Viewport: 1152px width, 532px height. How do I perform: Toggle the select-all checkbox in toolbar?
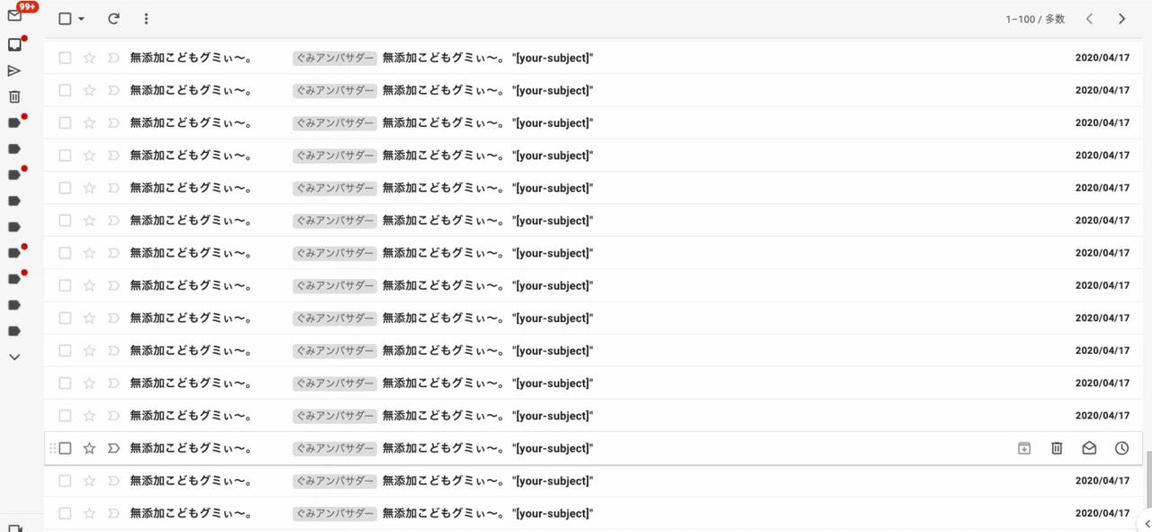(65, 19)
